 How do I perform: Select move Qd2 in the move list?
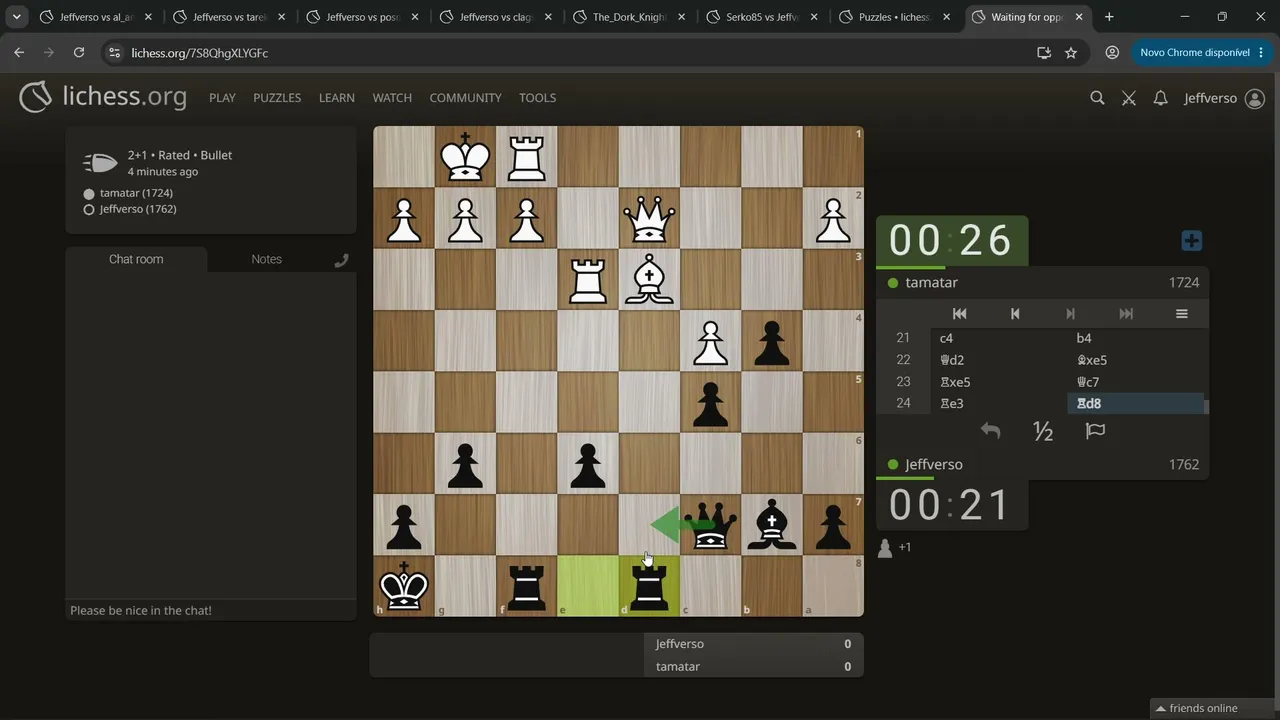(x=999, y=360)
